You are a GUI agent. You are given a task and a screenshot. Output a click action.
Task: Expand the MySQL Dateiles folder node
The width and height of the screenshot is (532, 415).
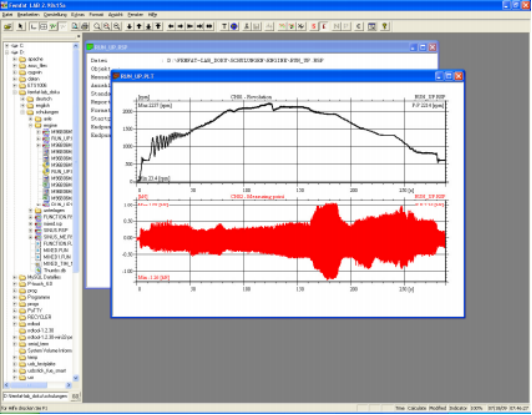[15, 278]
